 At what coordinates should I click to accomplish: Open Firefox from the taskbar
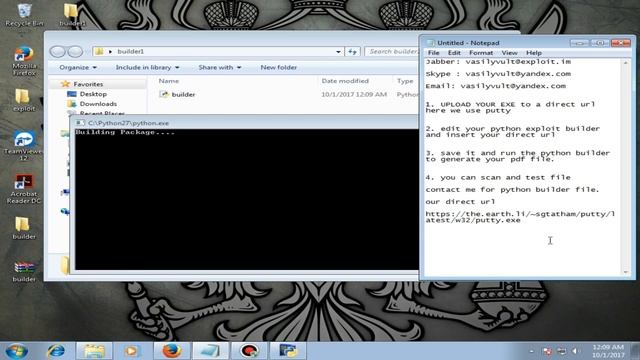pos(171,351)
